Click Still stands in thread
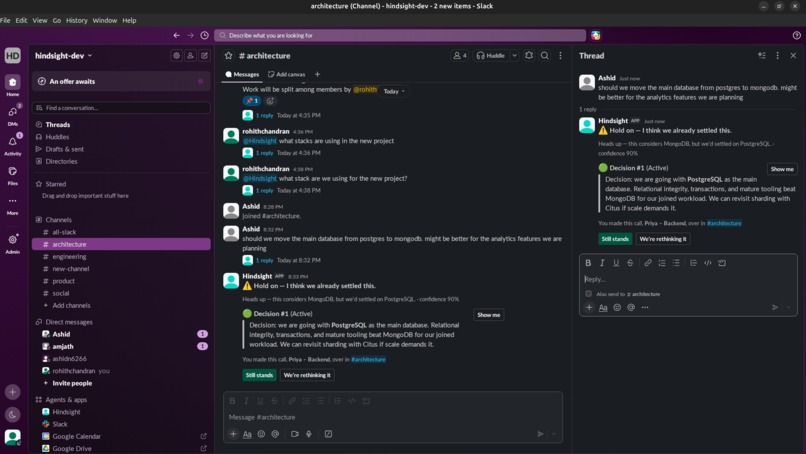806x454 pixels. [x=615, y=239]
